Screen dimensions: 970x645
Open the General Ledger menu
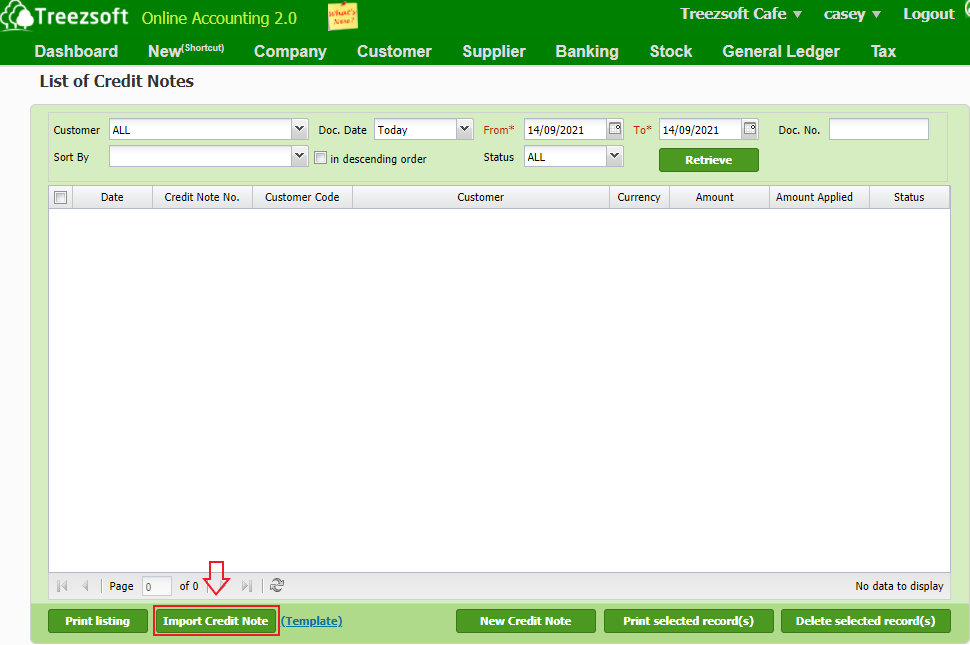click(781, 51)
